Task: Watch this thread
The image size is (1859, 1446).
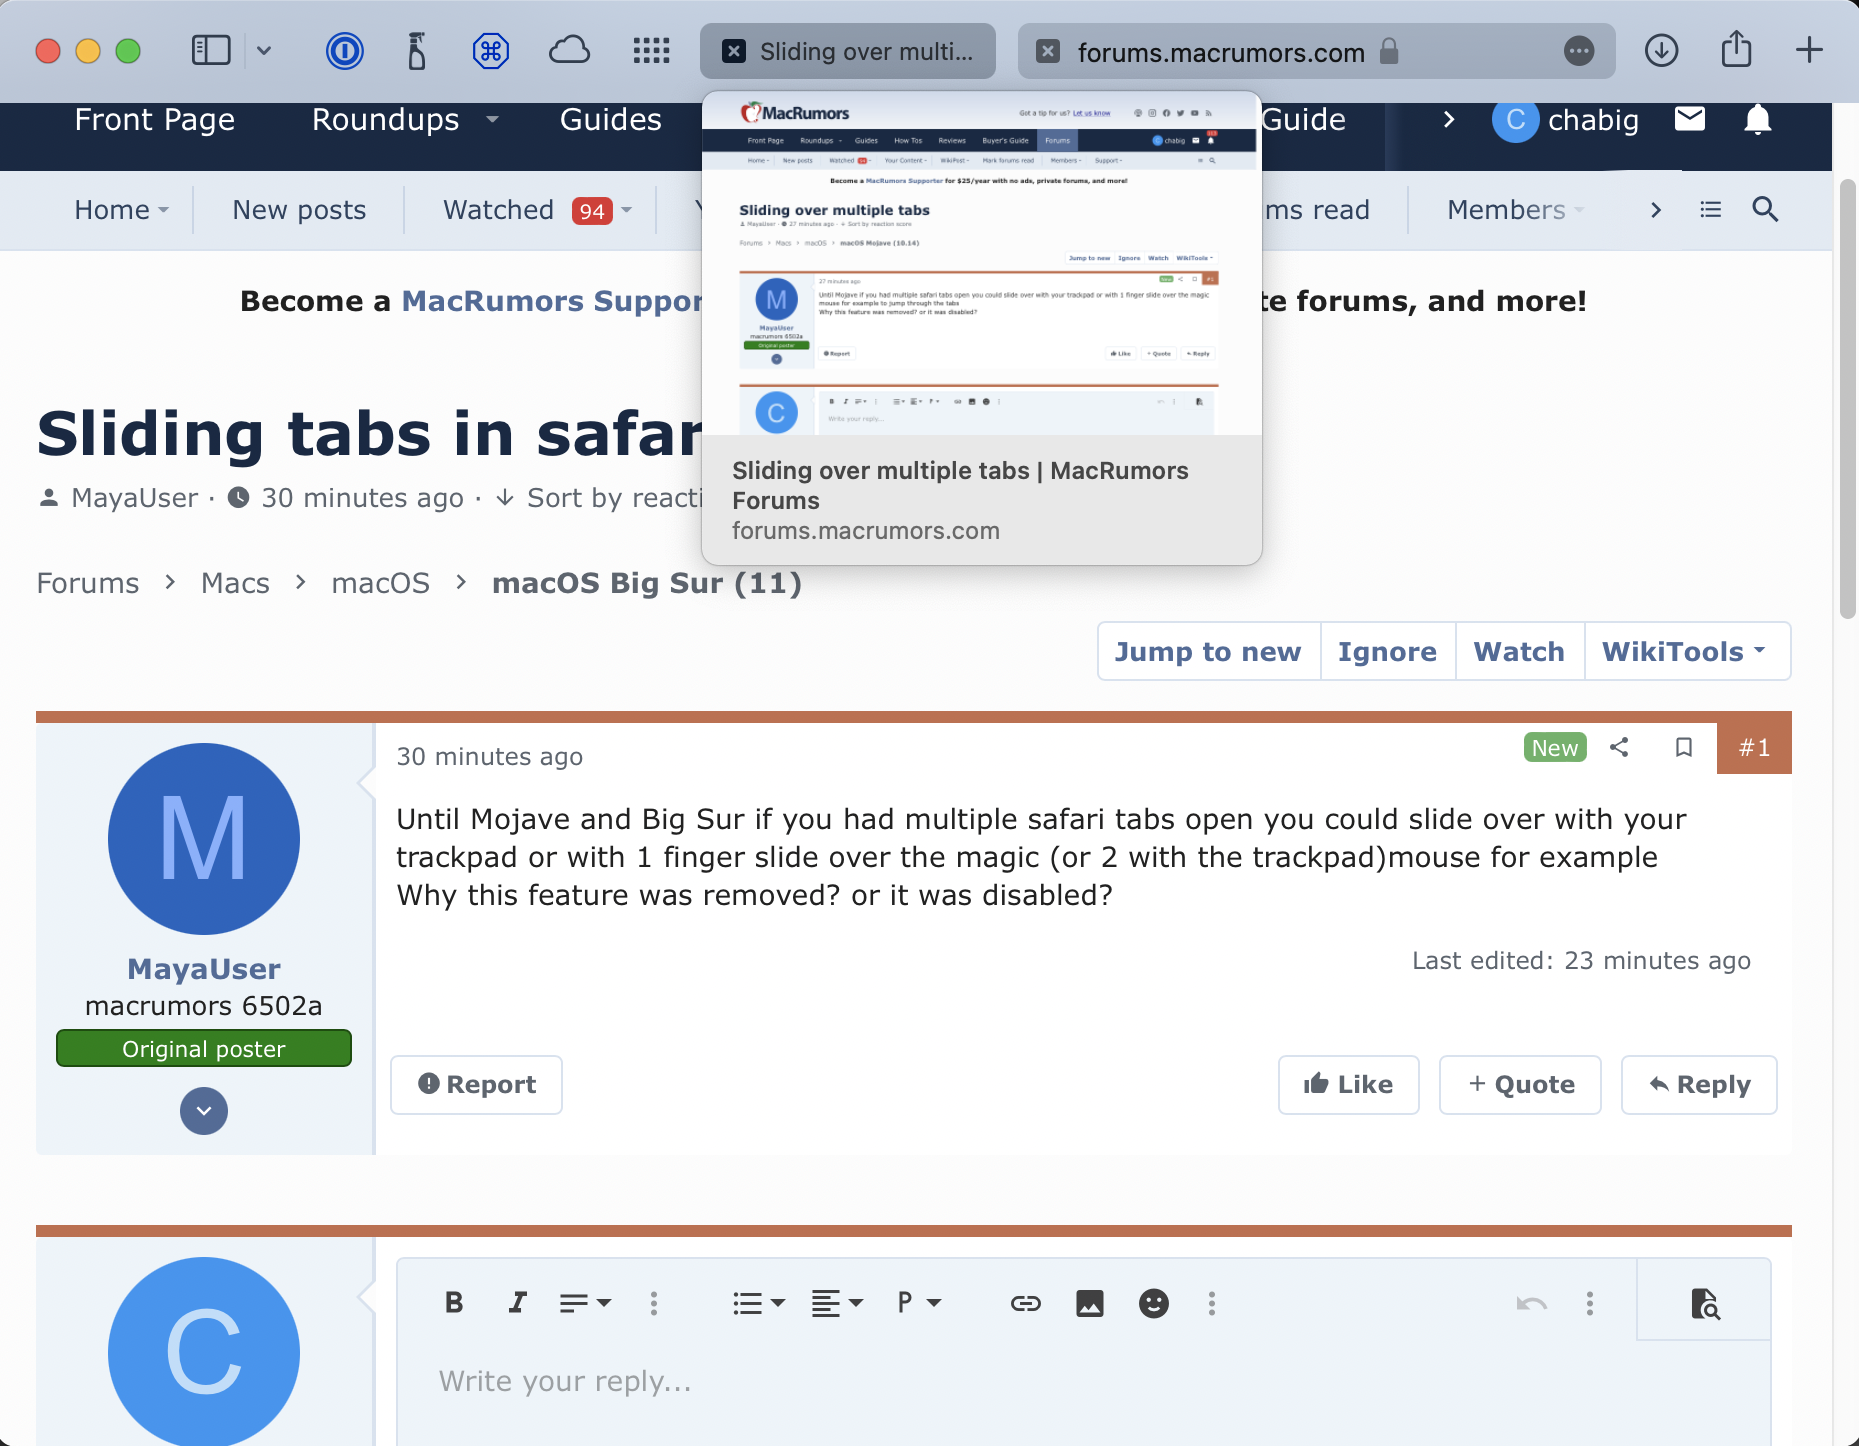Action: [1519, 652]
